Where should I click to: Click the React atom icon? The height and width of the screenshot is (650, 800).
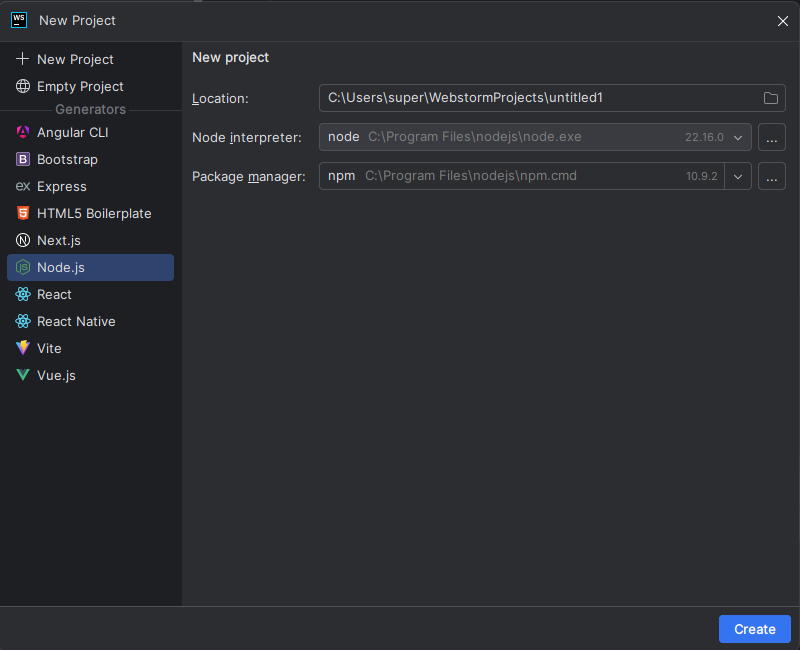pos(23,294)
